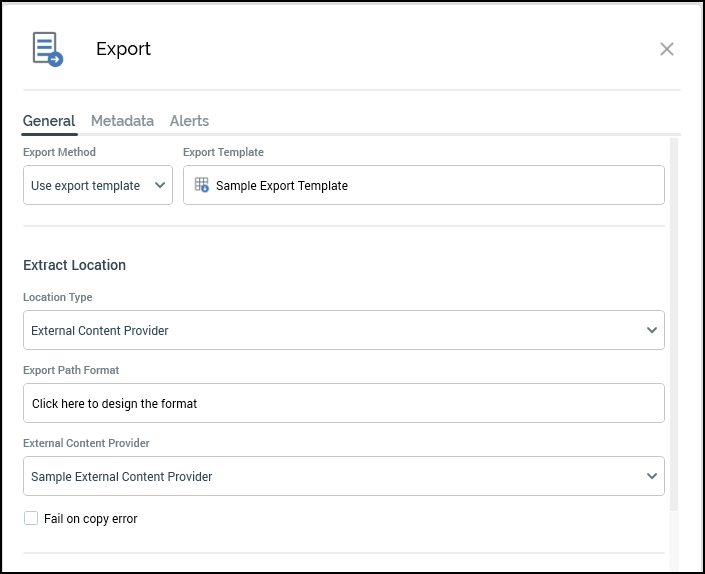Click the Fail on copy error label
Viewport: 705px width, 574px height.
[x=91, y=519]
